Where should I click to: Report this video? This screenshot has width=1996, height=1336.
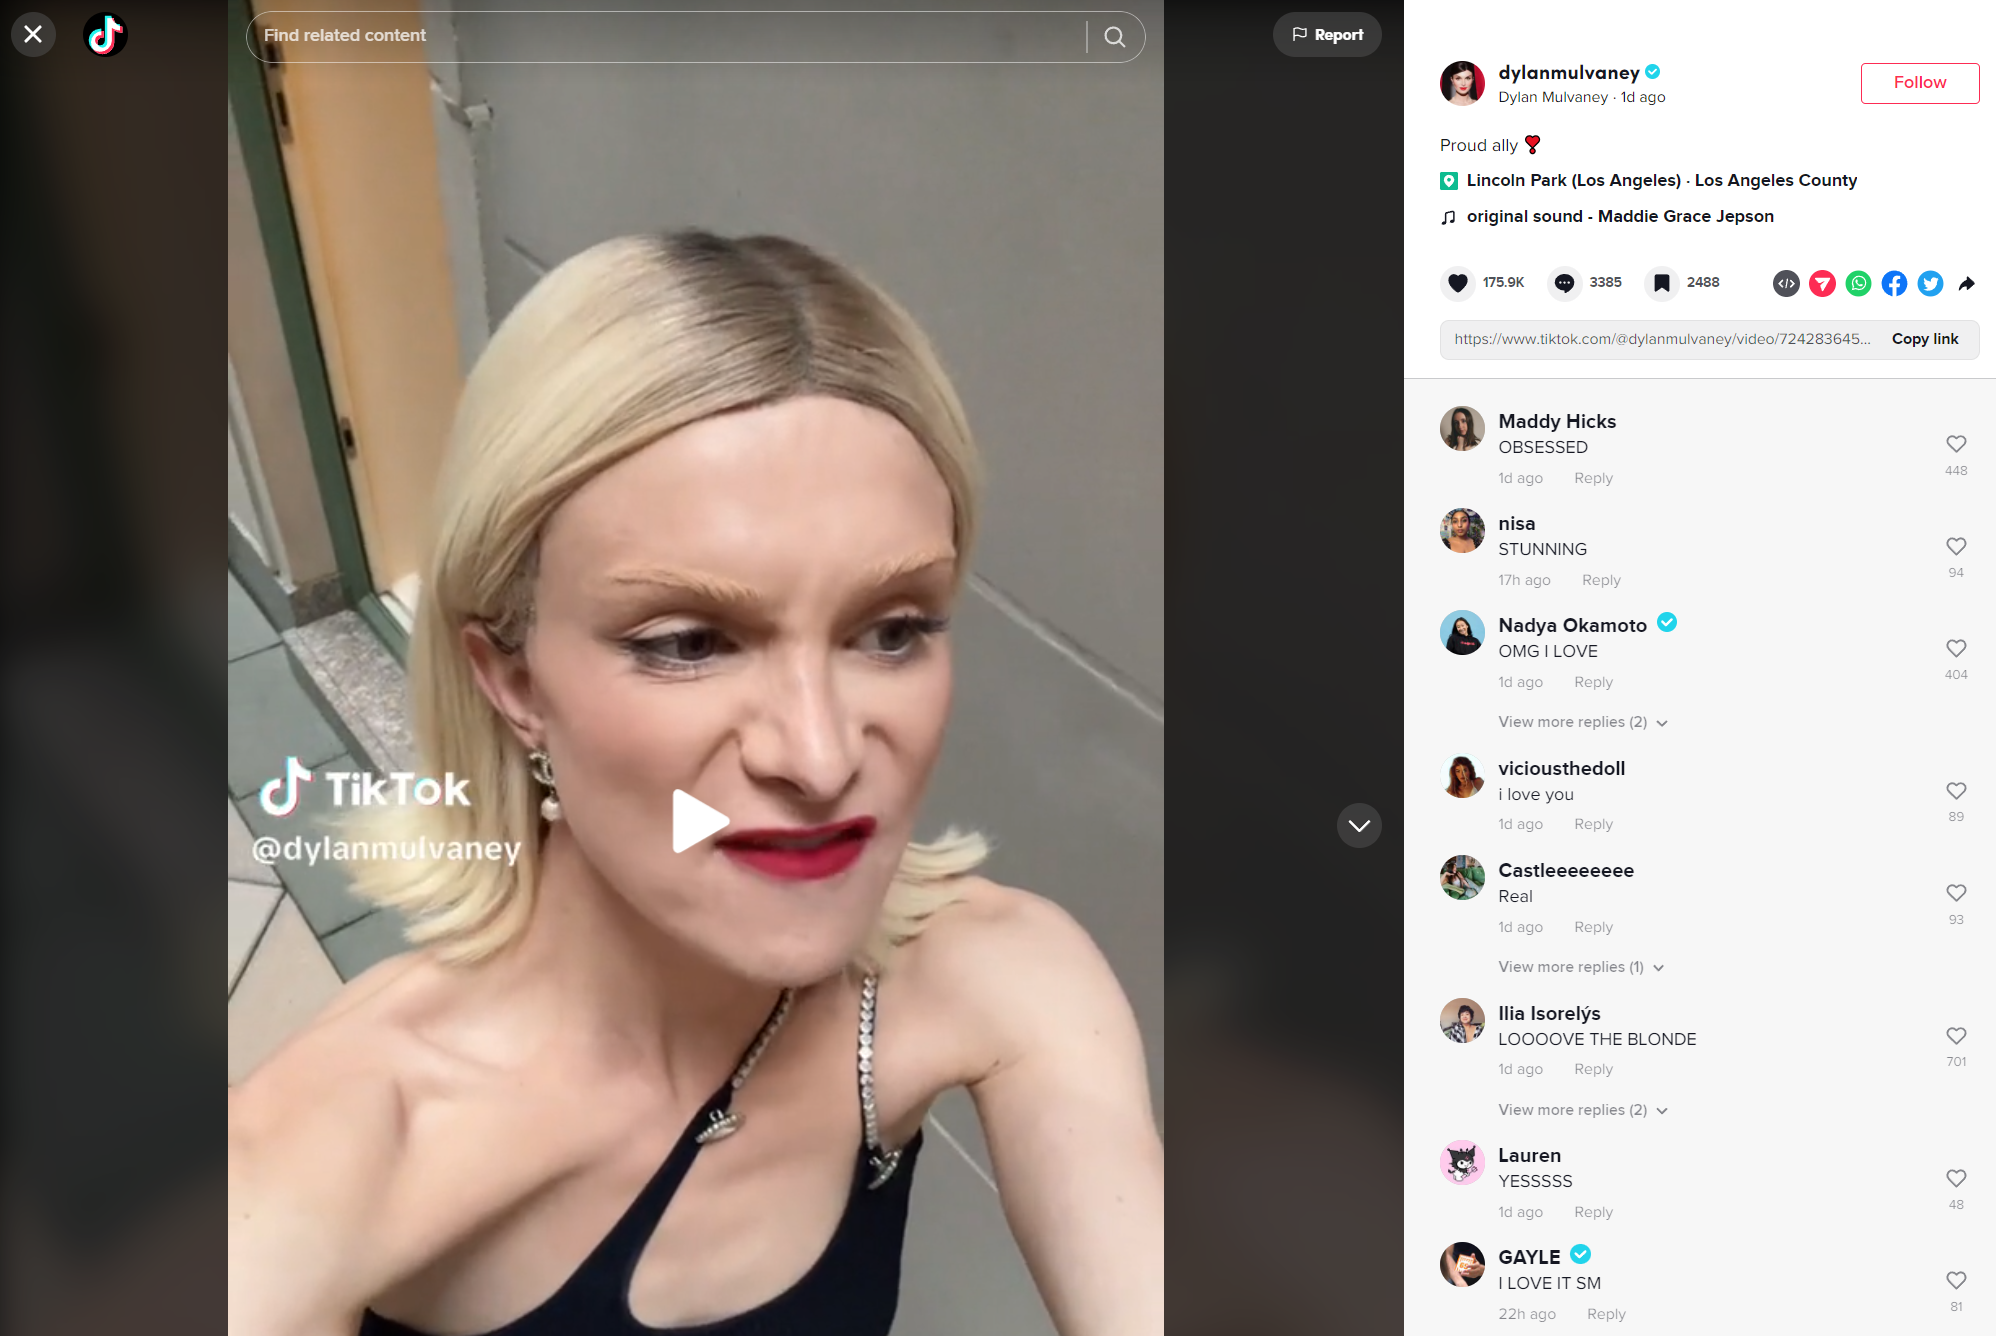point(1327,35)
